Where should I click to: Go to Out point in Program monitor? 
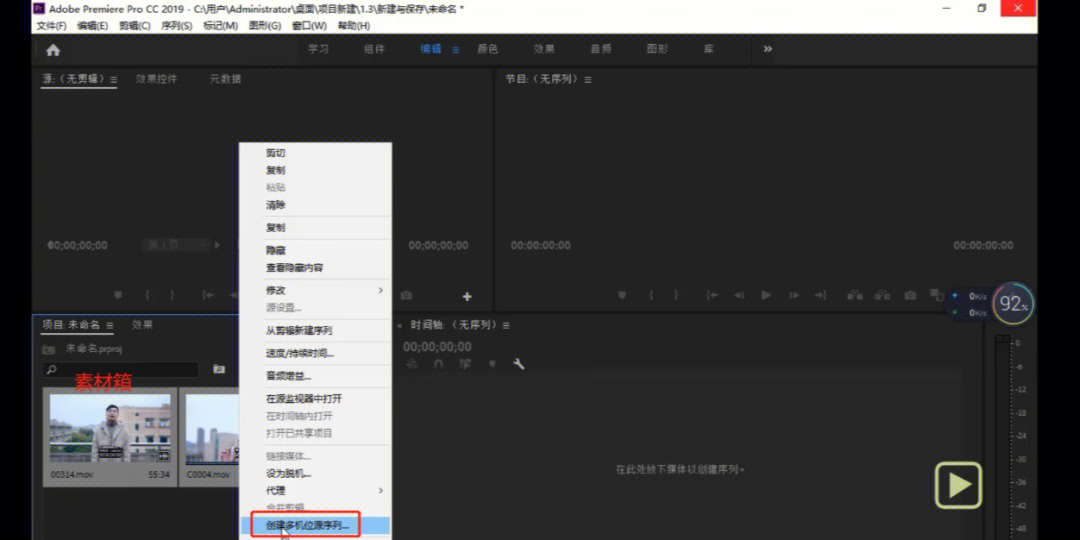point(820,295)
